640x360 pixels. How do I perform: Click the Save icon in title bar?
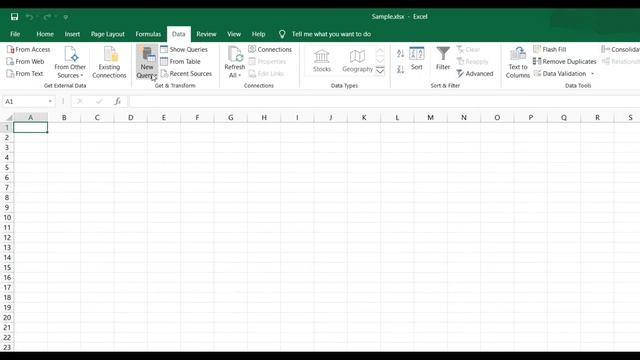tap(14, 17)
